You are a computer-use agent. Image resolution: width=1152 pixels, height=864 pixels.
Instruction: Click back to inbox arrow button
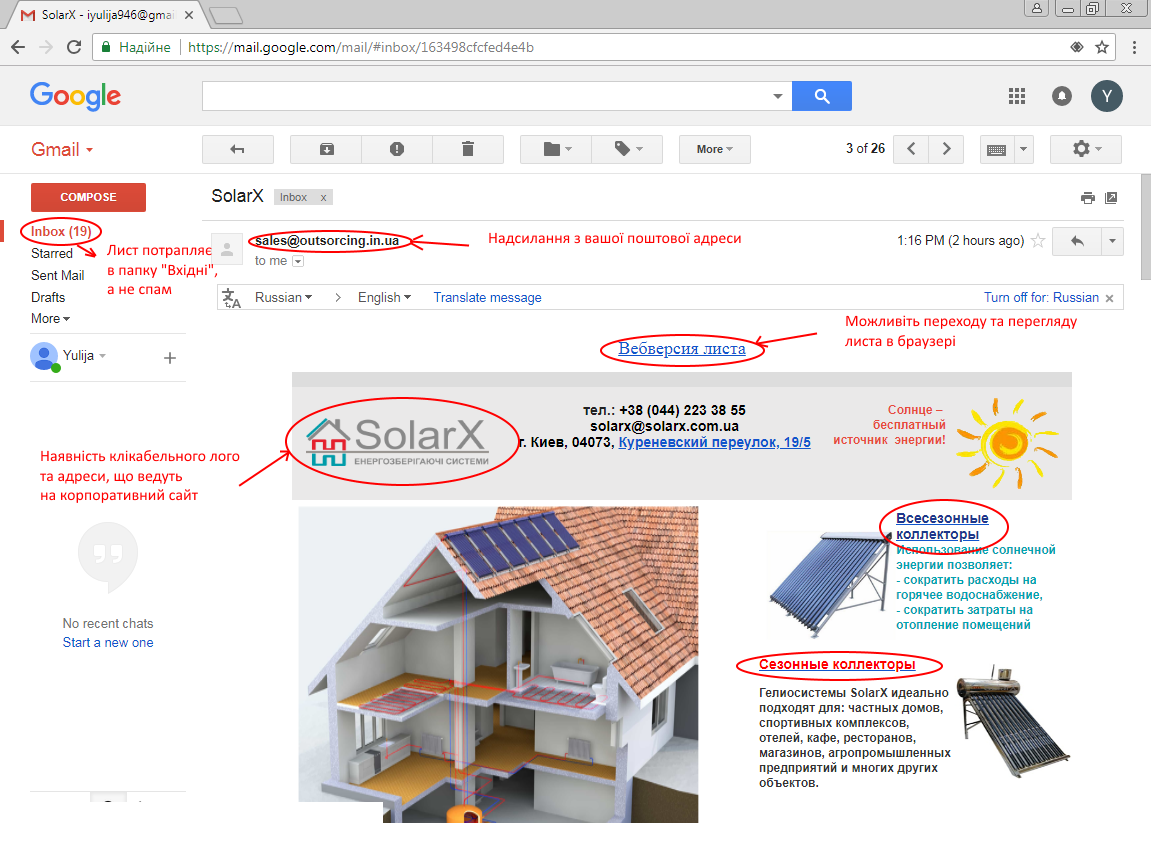pos(237,149)
